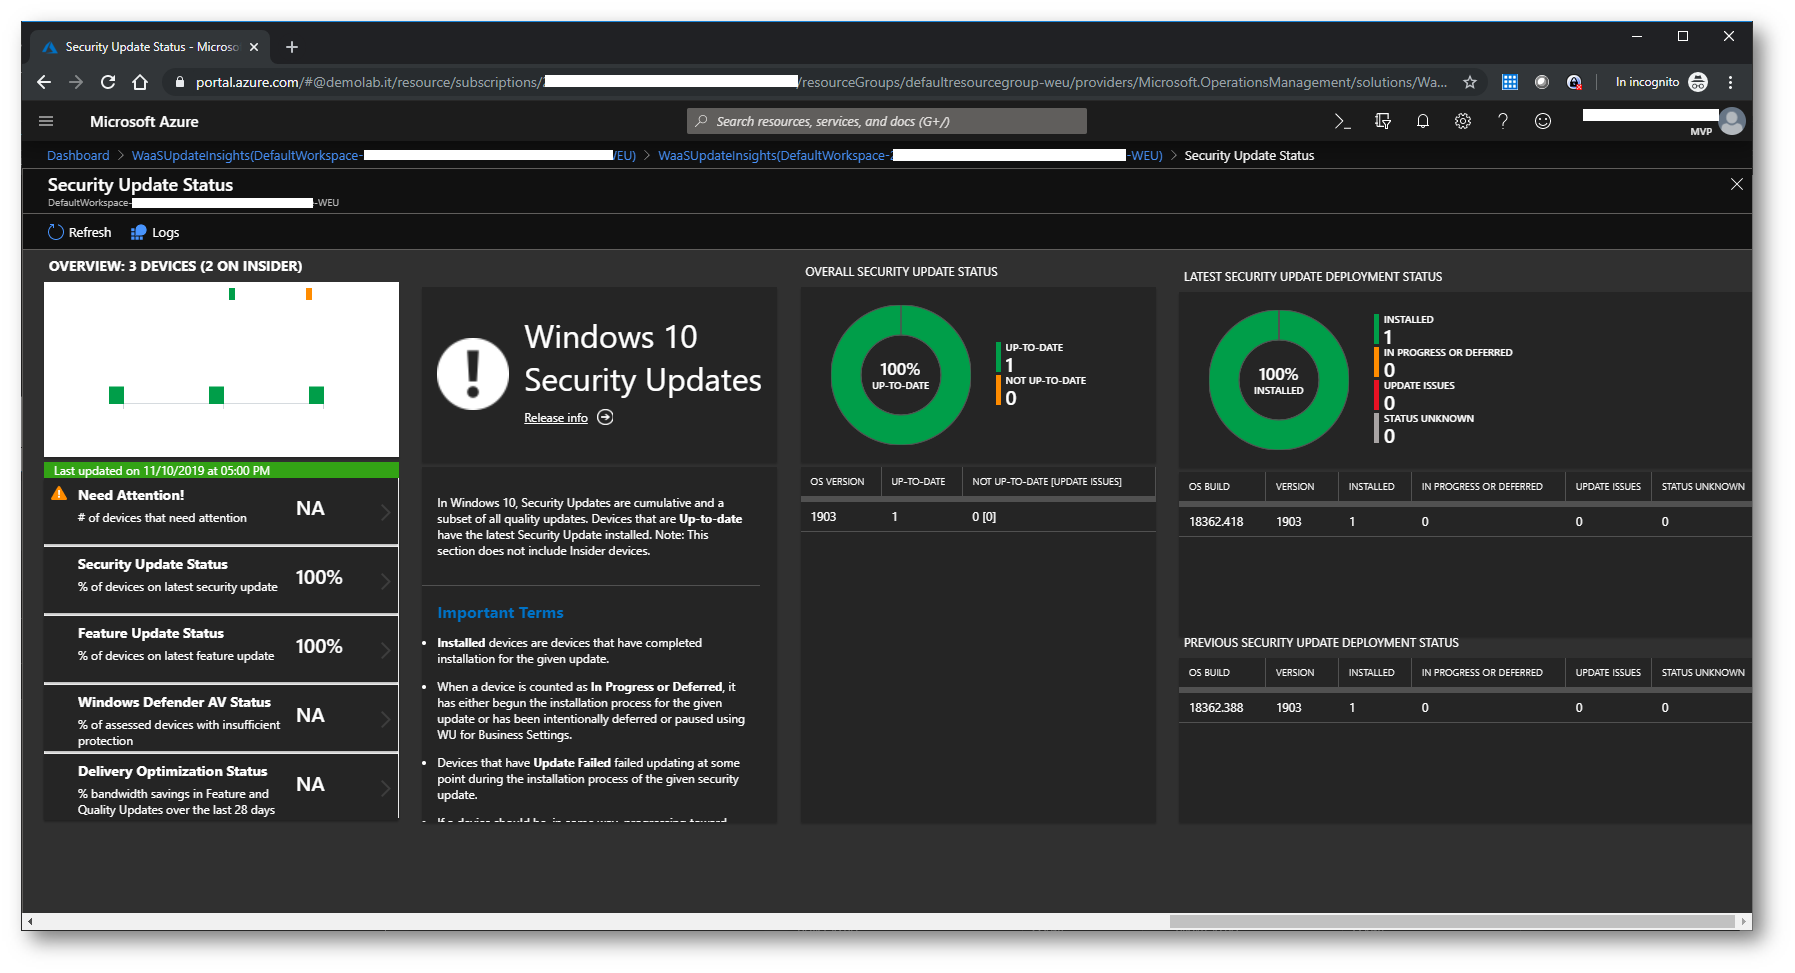The height and width of the screenshot is (973, 1795).
Task: Open the account avatar menu
Action: tap(1733, 121)
